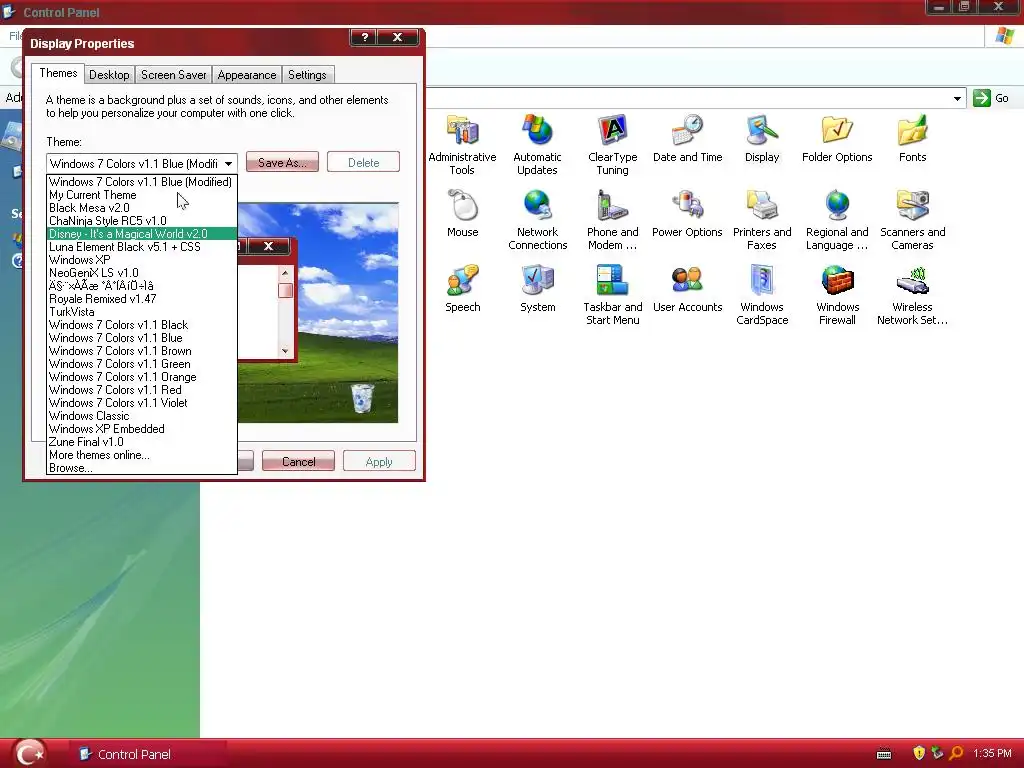The width and height of the screenshot is (1024, 768).
Task: Open Folder Options icon
Action: [837, 130]
